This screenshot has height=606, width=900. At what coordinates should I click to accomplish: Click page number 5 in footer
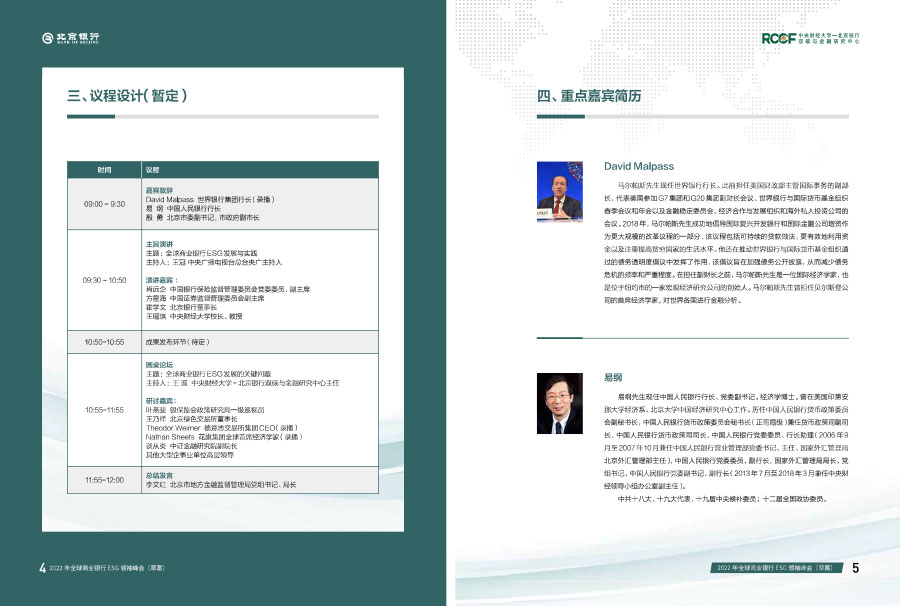pyautogui.click(x=856, y=568)
